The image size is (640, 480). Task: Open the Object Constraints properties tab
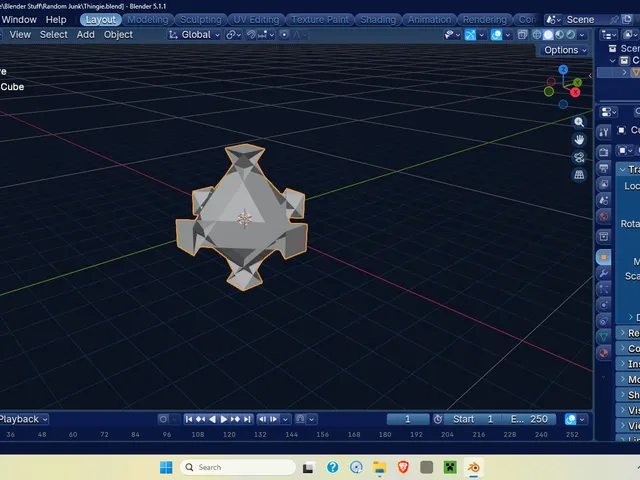click(x=604, y=320)
